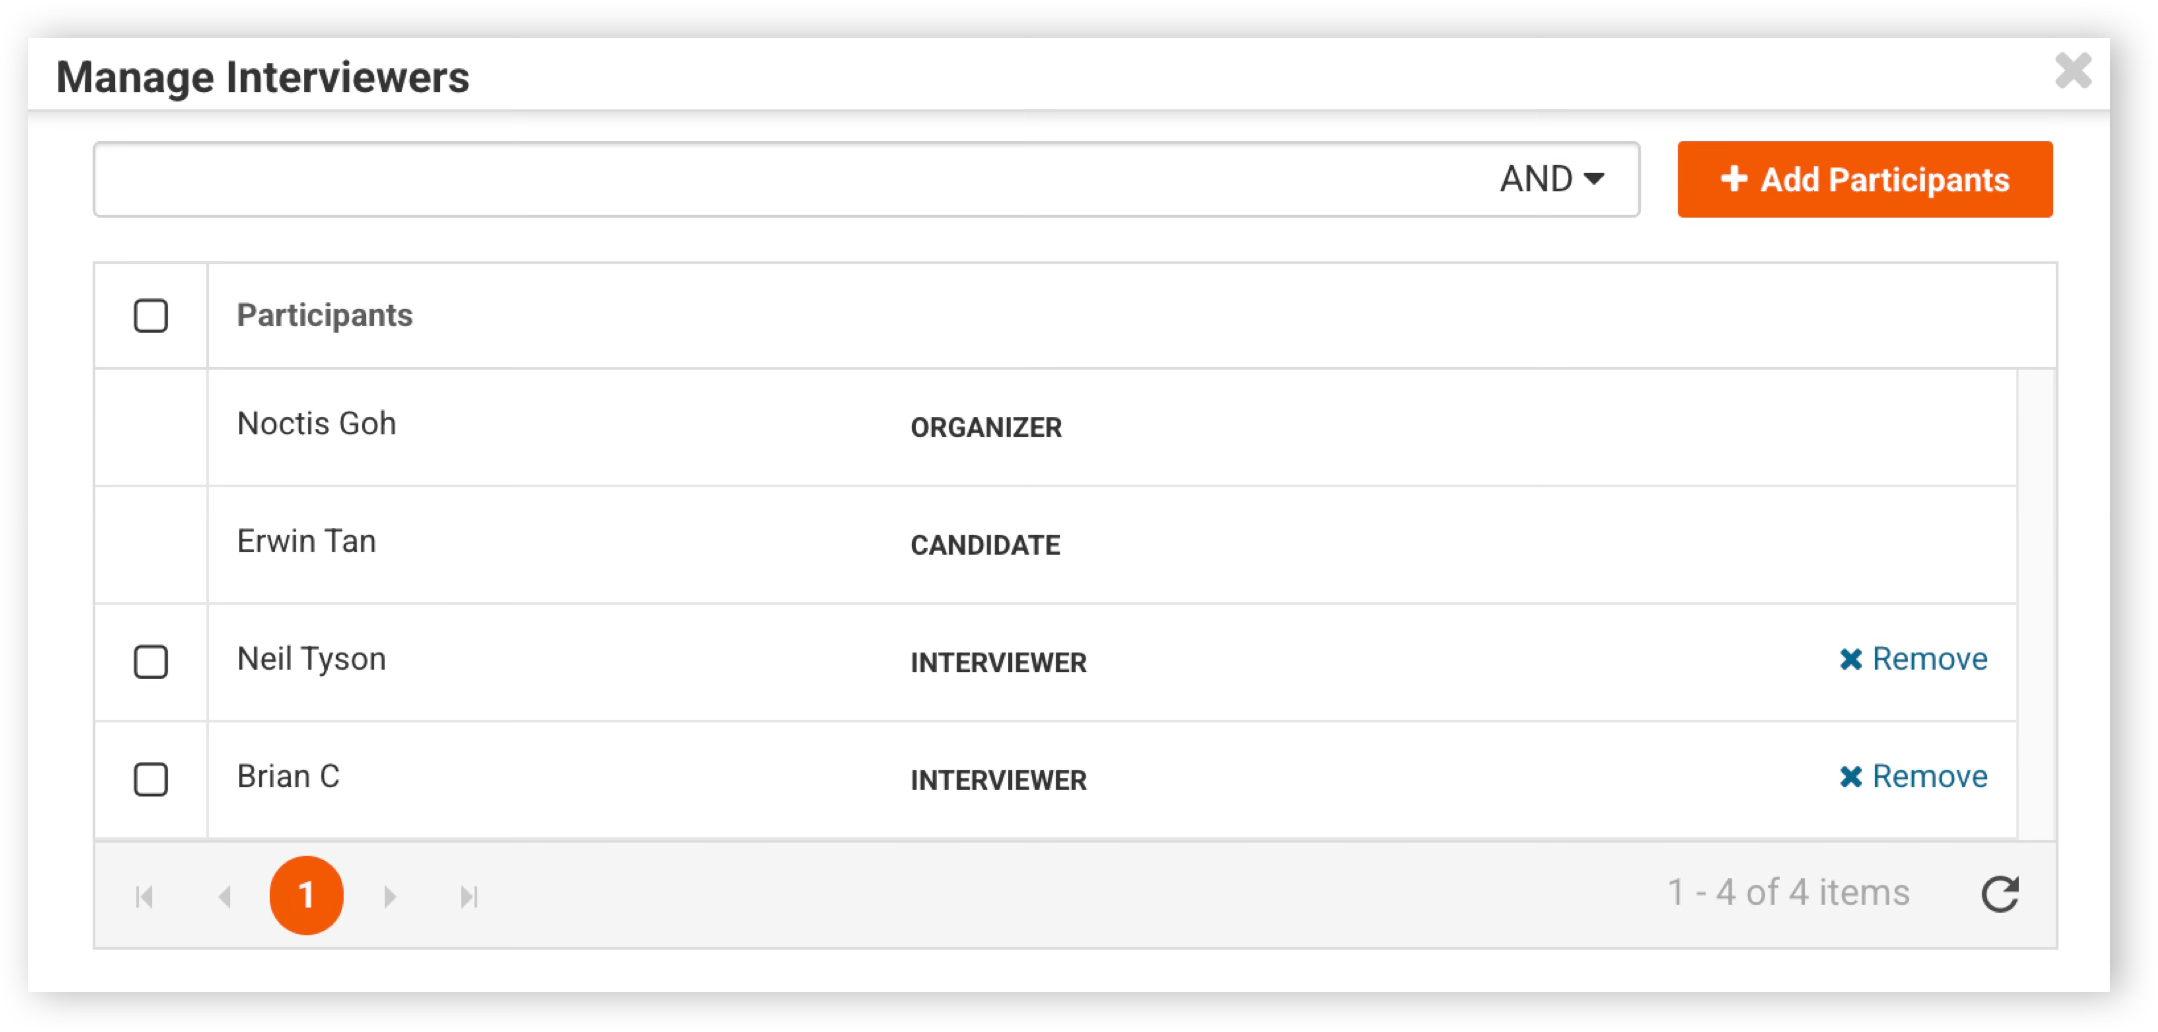
Task: Close the Manage Interviewers dialog
Action: 2073,71
